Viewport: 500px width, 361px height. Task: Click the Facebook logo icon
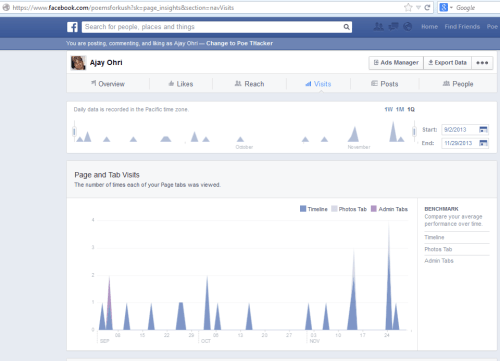point(72,27)
